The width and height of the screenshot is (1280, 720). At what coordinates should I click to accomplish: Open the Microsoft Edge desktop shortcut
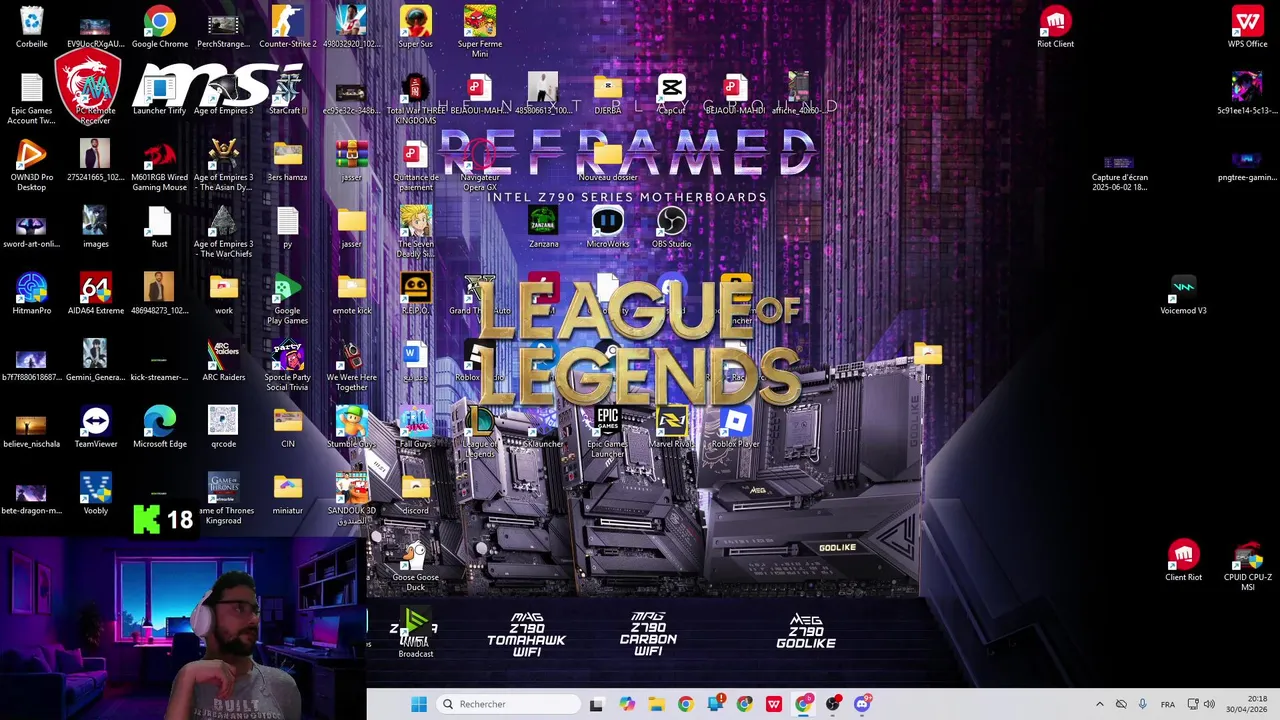(x=160, y=428)
